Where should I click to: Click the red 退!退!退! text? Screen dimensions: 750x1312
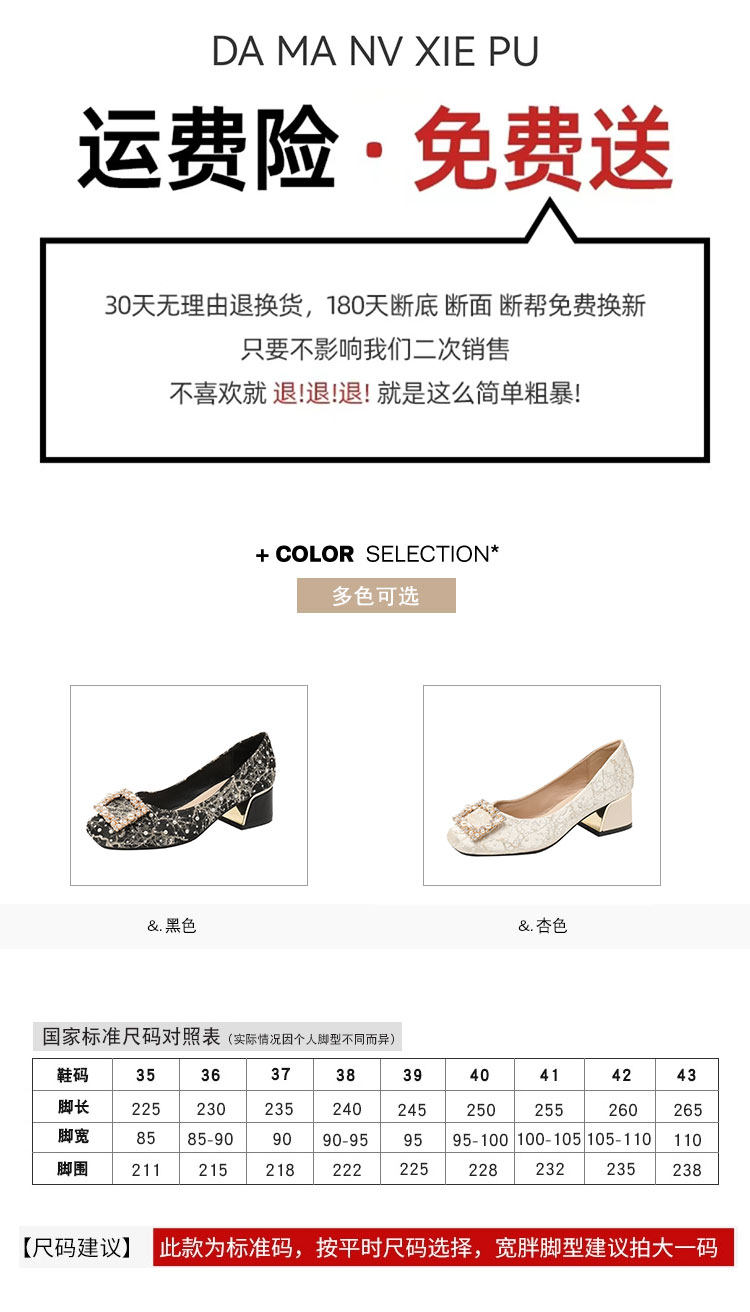pyautogui.click(x=321, y=393)
